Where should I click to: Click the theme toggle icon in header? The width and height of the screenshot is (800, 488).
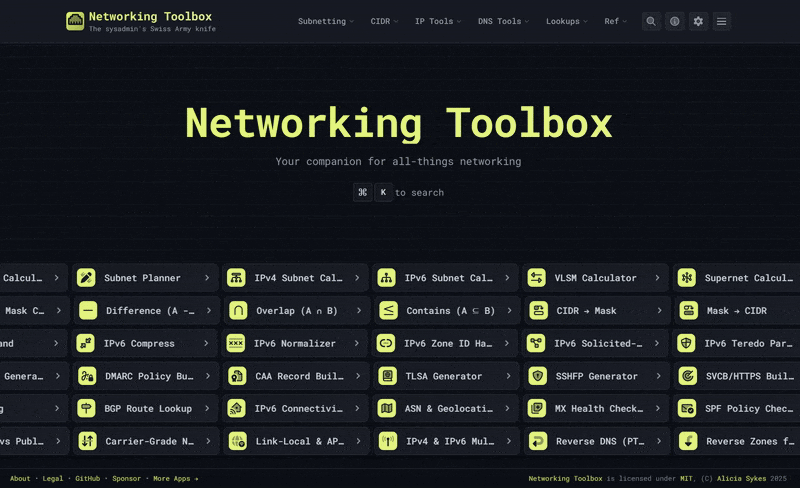point(674,21)
